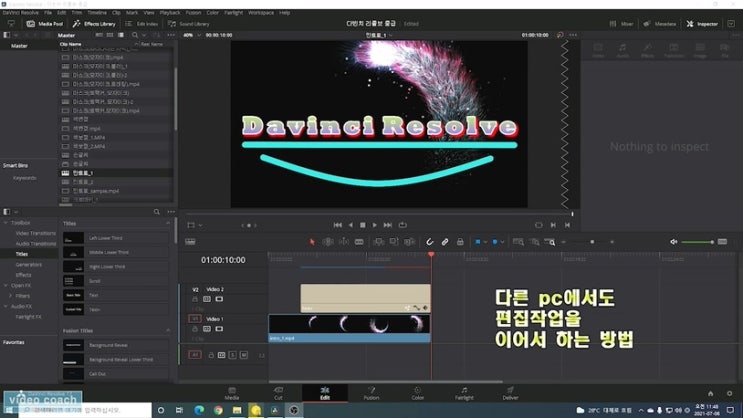Toggle Linked Selection chain icon
The width and height of the screenshot is (743, 418).
[444, 242]
